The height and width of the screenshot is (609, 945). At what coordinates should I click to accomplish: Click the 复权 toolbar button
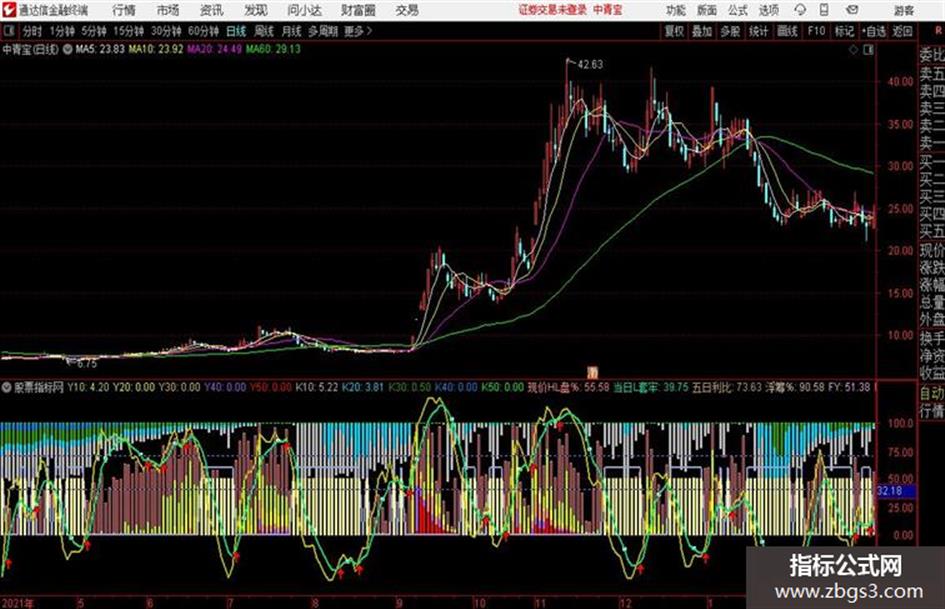pos(674,31)
